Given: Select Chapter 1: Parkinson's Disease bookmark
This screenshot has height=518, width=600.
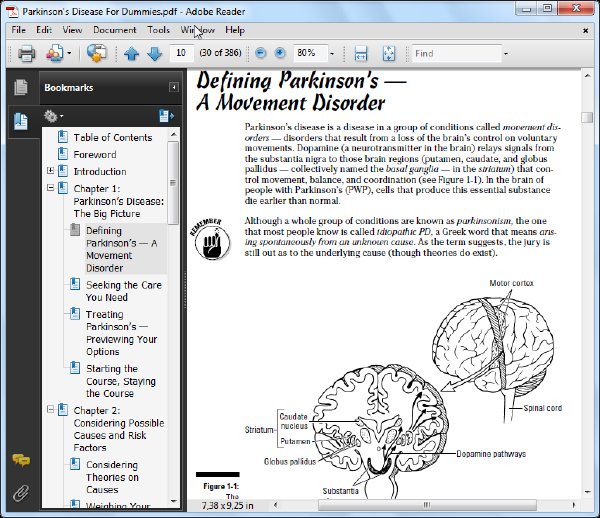Looking at the screenshot, I should 119,201.
